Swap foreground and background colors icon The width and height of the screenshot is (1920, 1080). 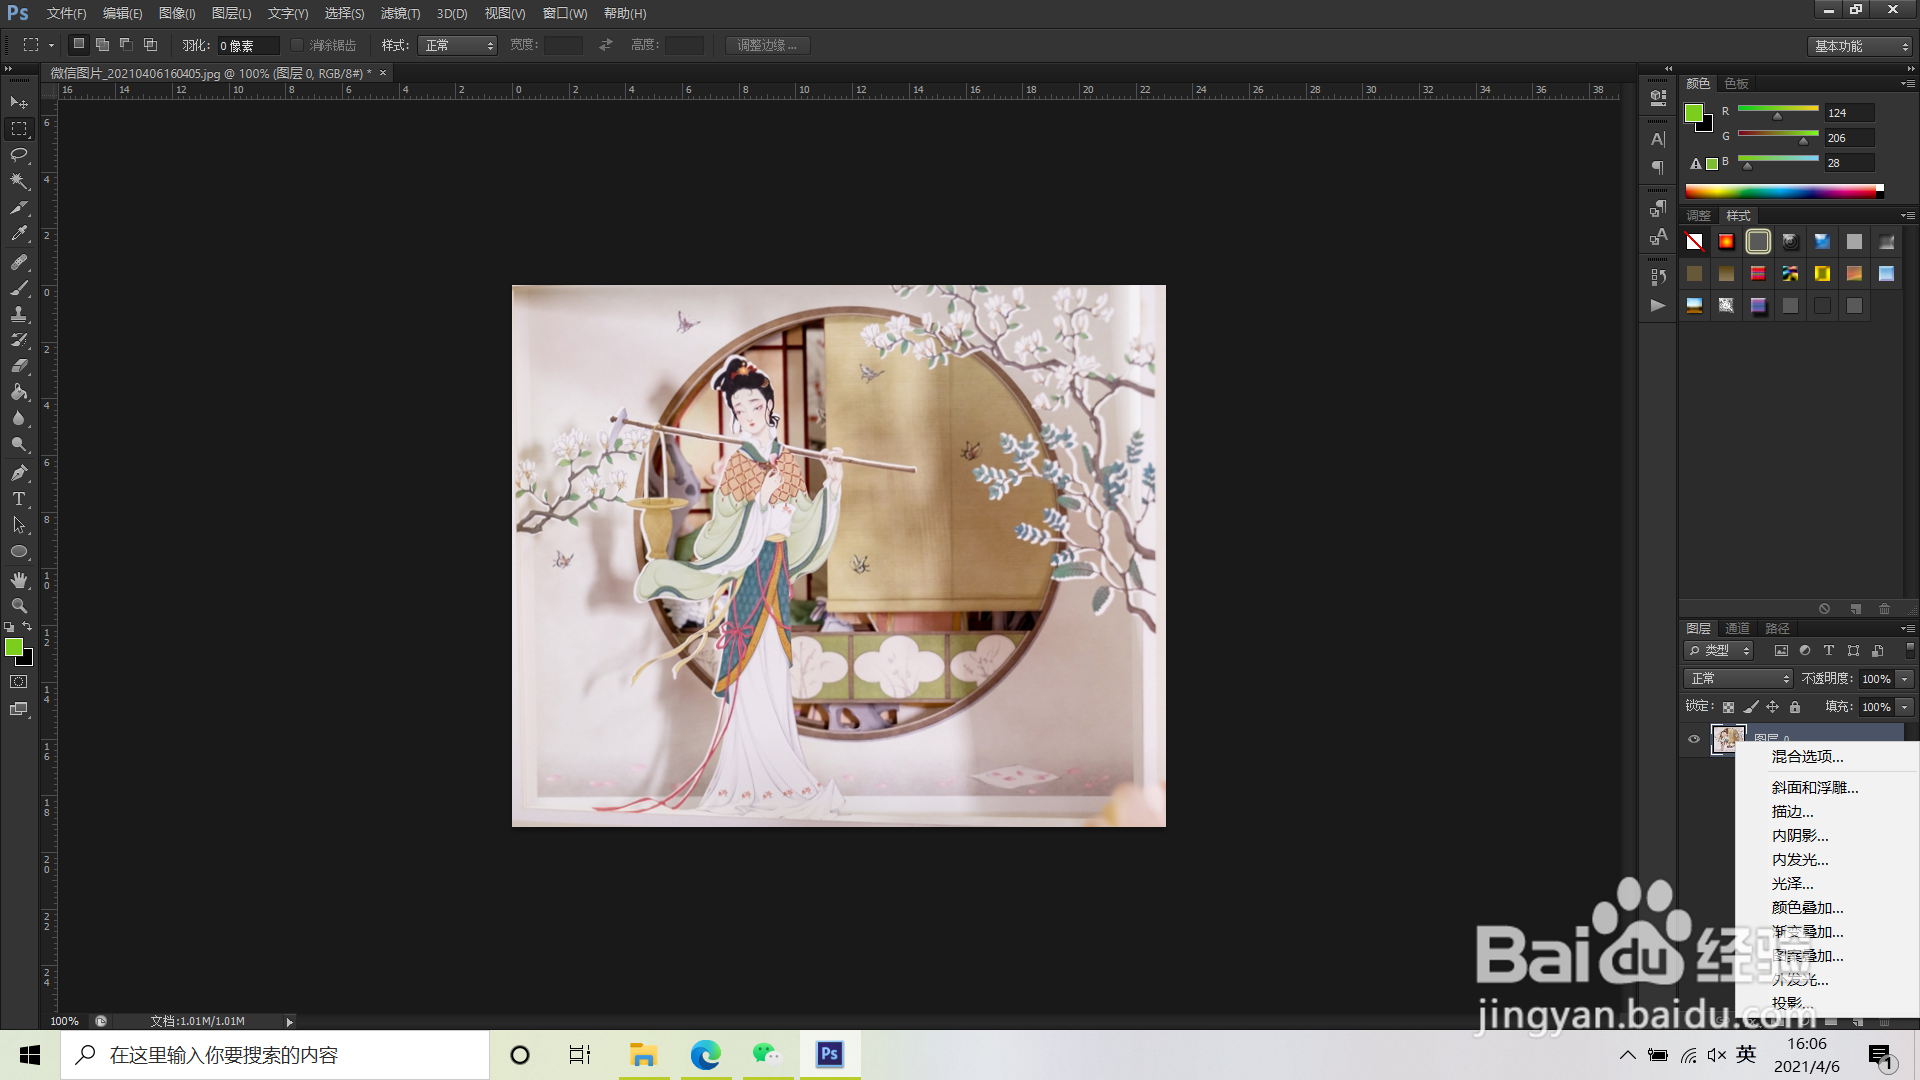tap(28, 627)
